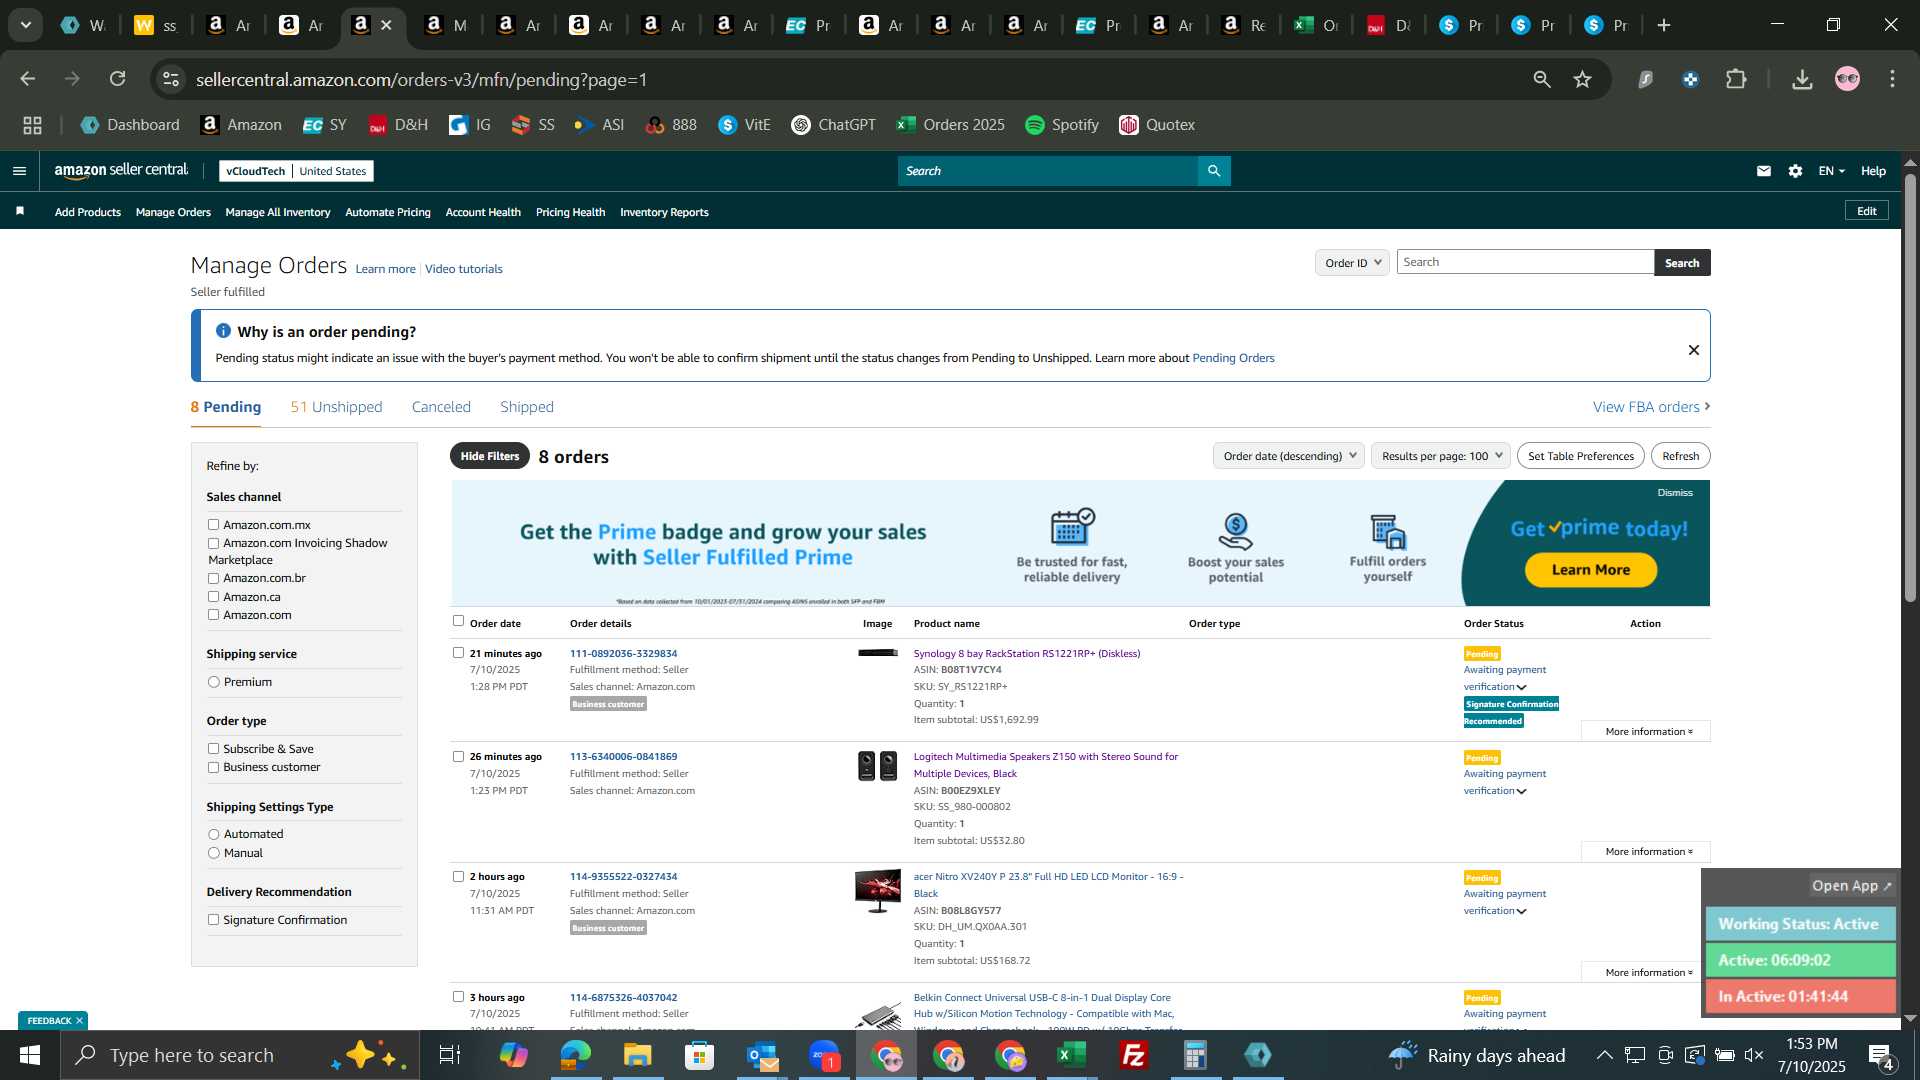Open the Windows Start menu

coord(29,1055)
